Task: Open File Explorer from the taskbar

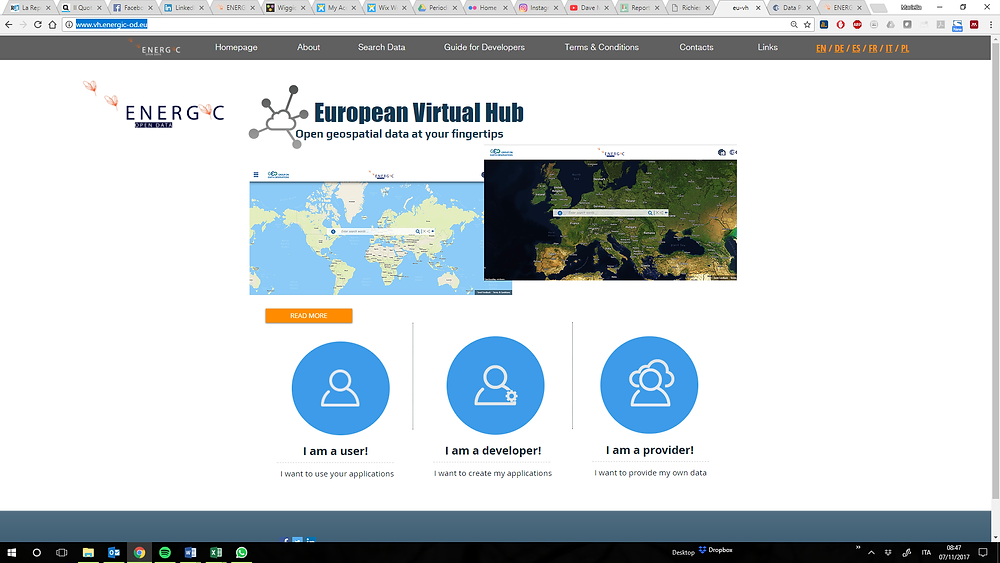Action: tap(88, 552)
